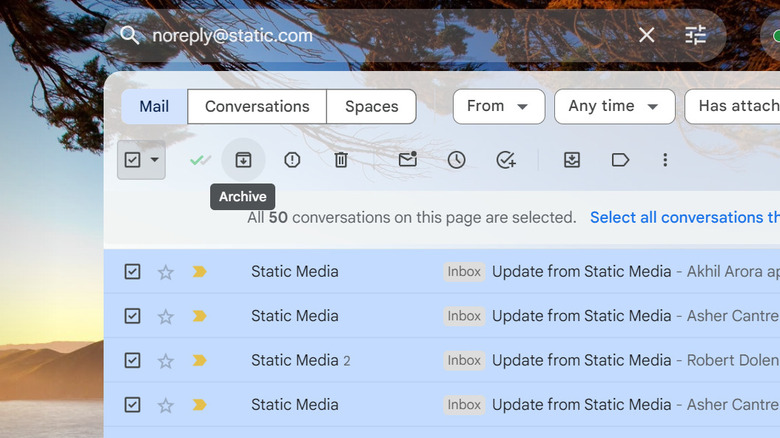
Task: Switch to the Conversations tab
Action: tap(257, 106)
